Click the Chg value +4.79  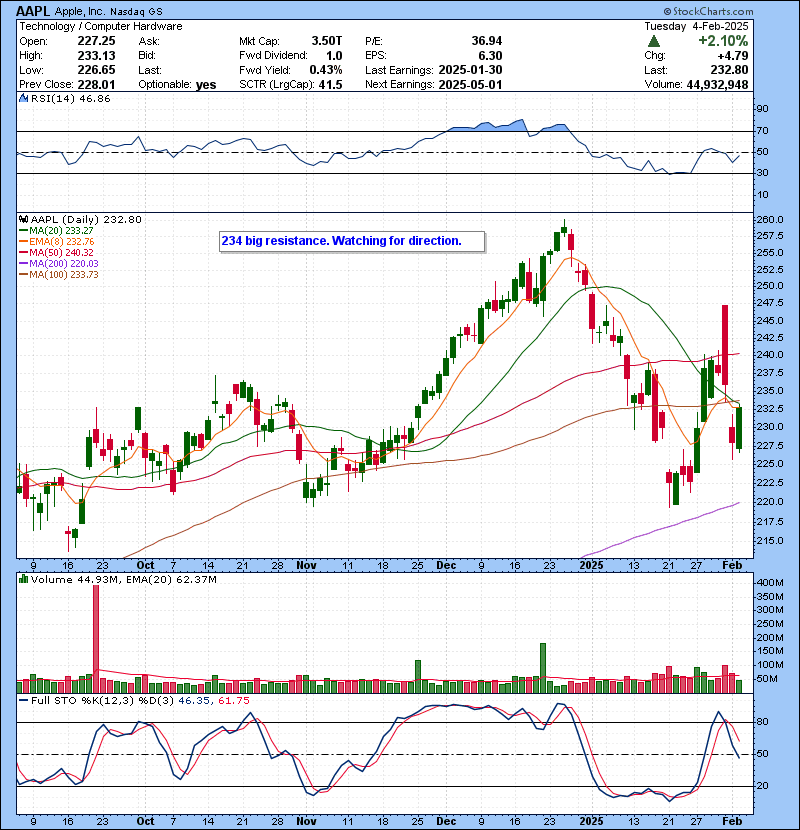point(733,56)
